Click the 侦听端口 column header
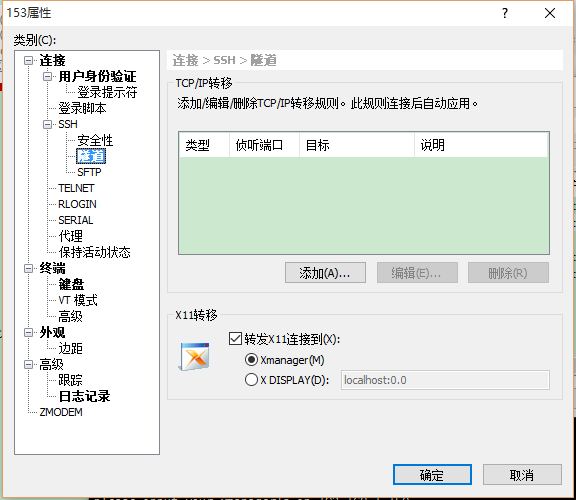Viewport: 576px width, 500px height. pos(264,145)
